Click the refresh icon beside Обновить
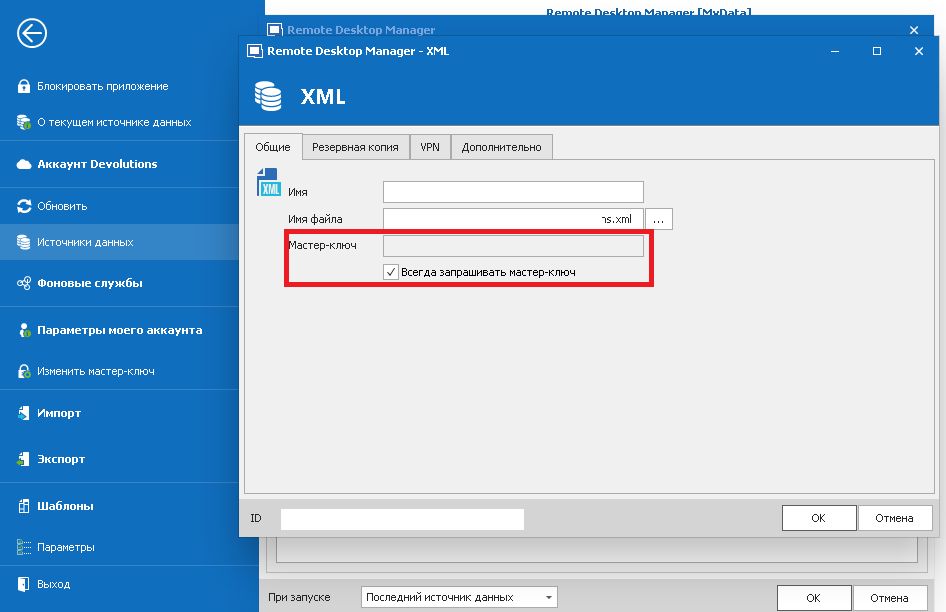The image size is (946, 612). [x=24, y=206]
